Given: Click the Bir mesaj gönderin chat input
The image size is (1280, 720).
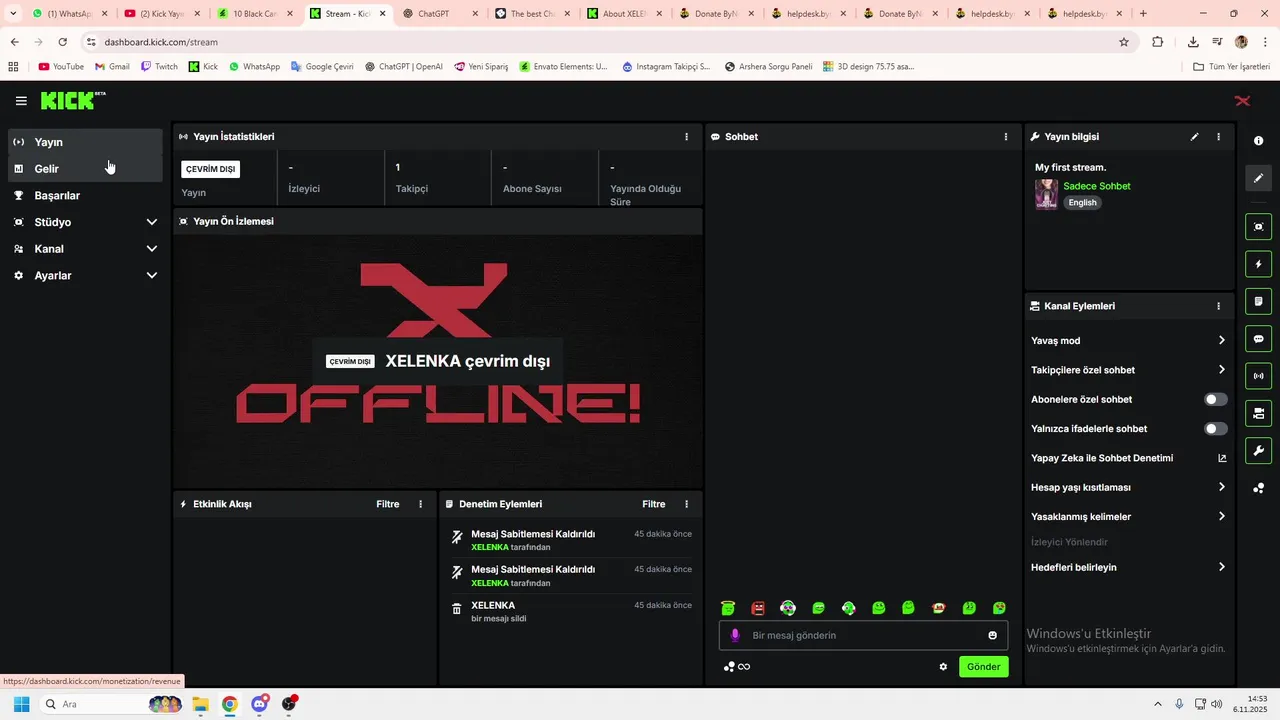Looking at the screenshot, I should pyautogui.click(x=863, y=635).
